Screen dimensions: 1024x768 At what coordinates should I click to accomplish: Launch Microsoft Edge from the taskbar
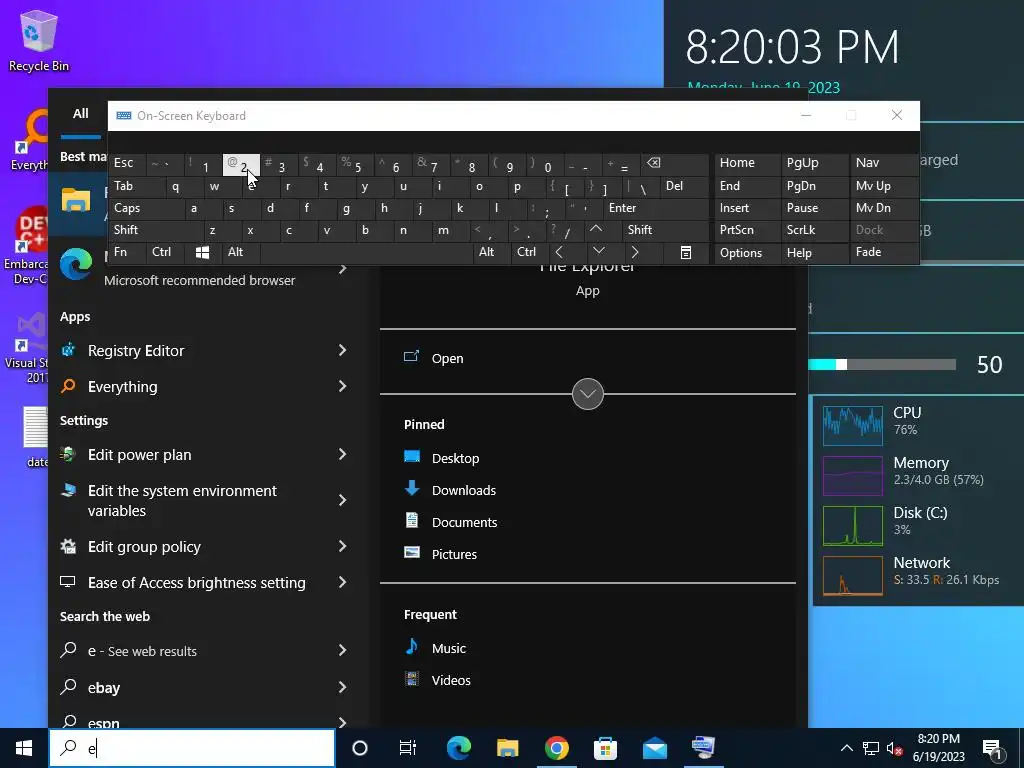458,748
